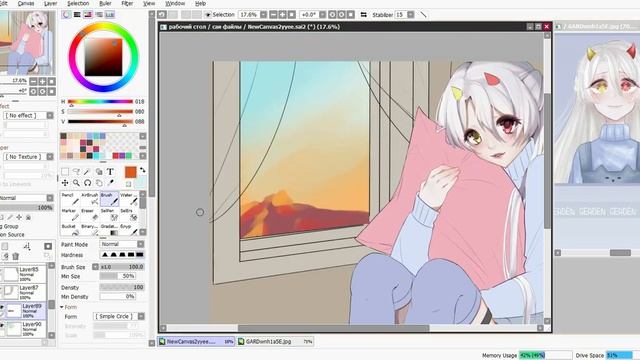Toggle visibility of Layer89

tap(2, 307)
